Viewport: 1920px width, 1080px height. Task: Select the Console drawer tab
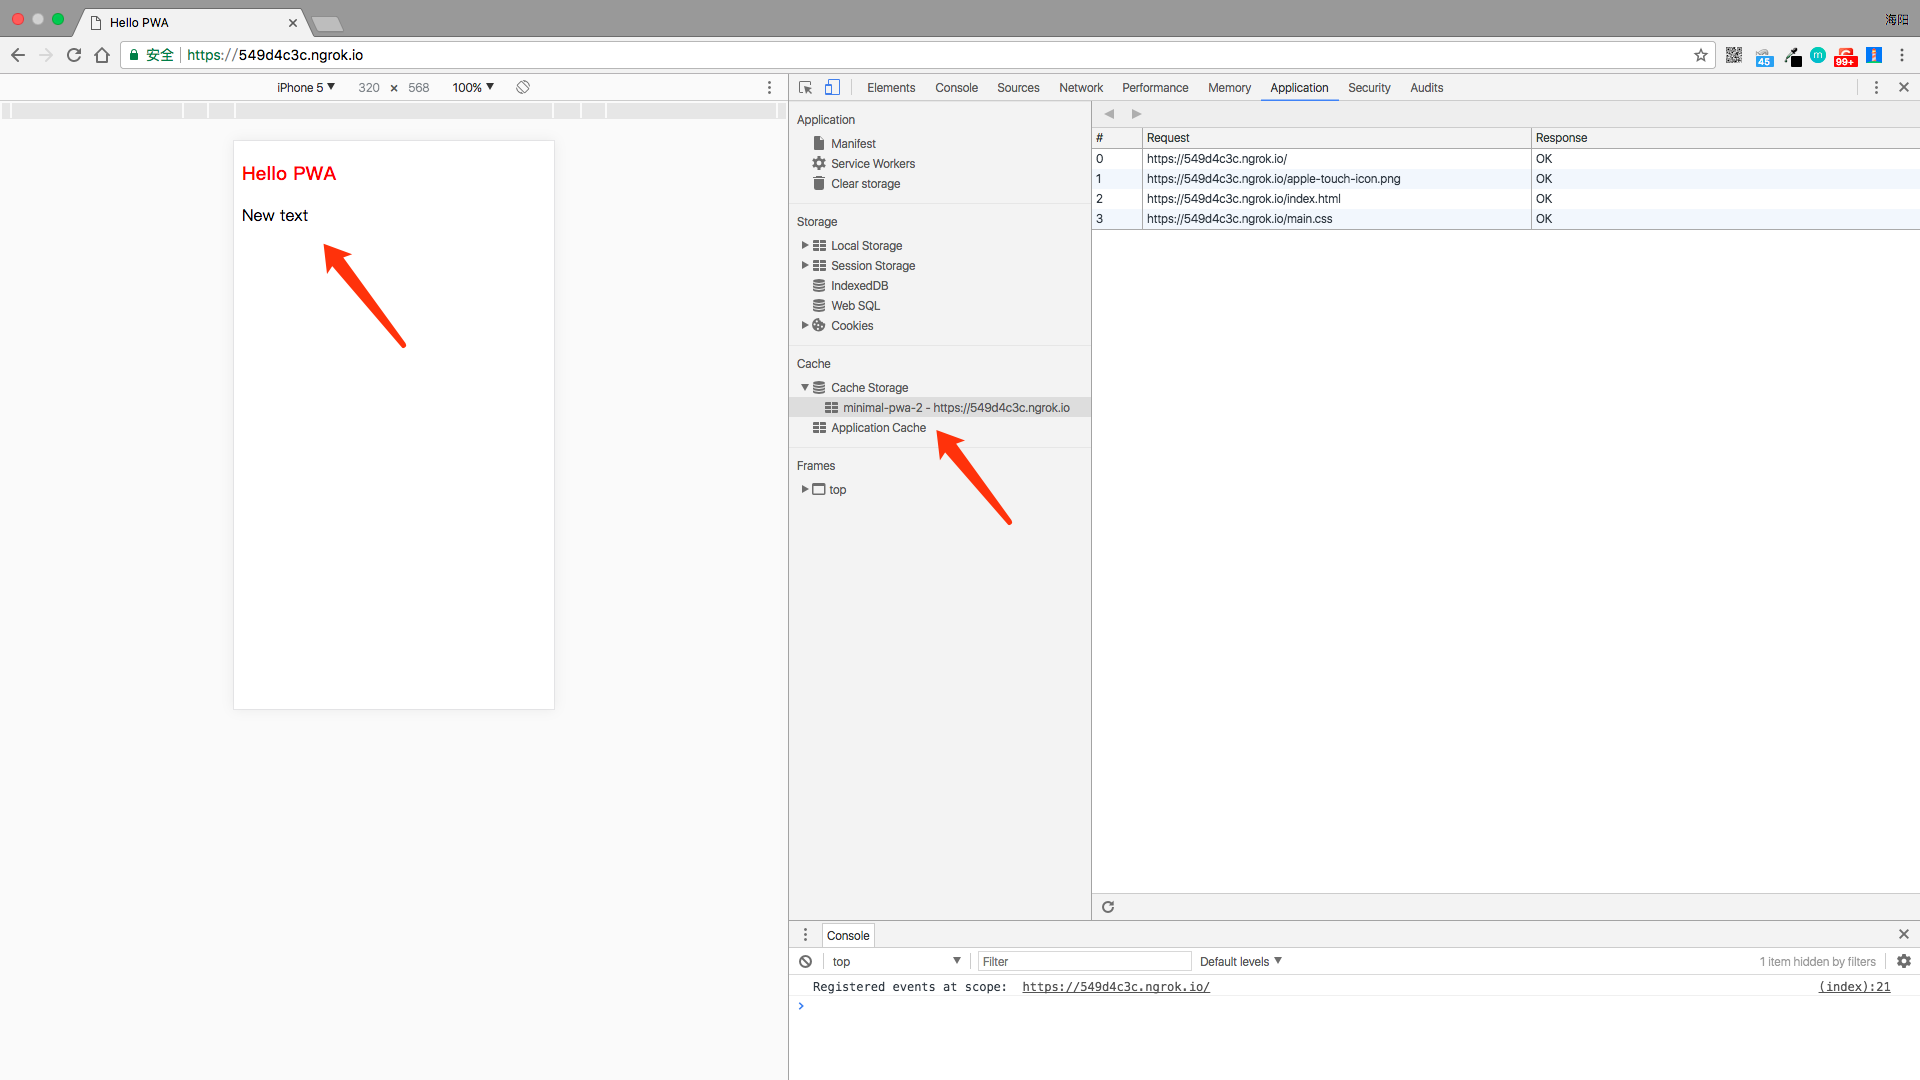click(x=848, y=936)
